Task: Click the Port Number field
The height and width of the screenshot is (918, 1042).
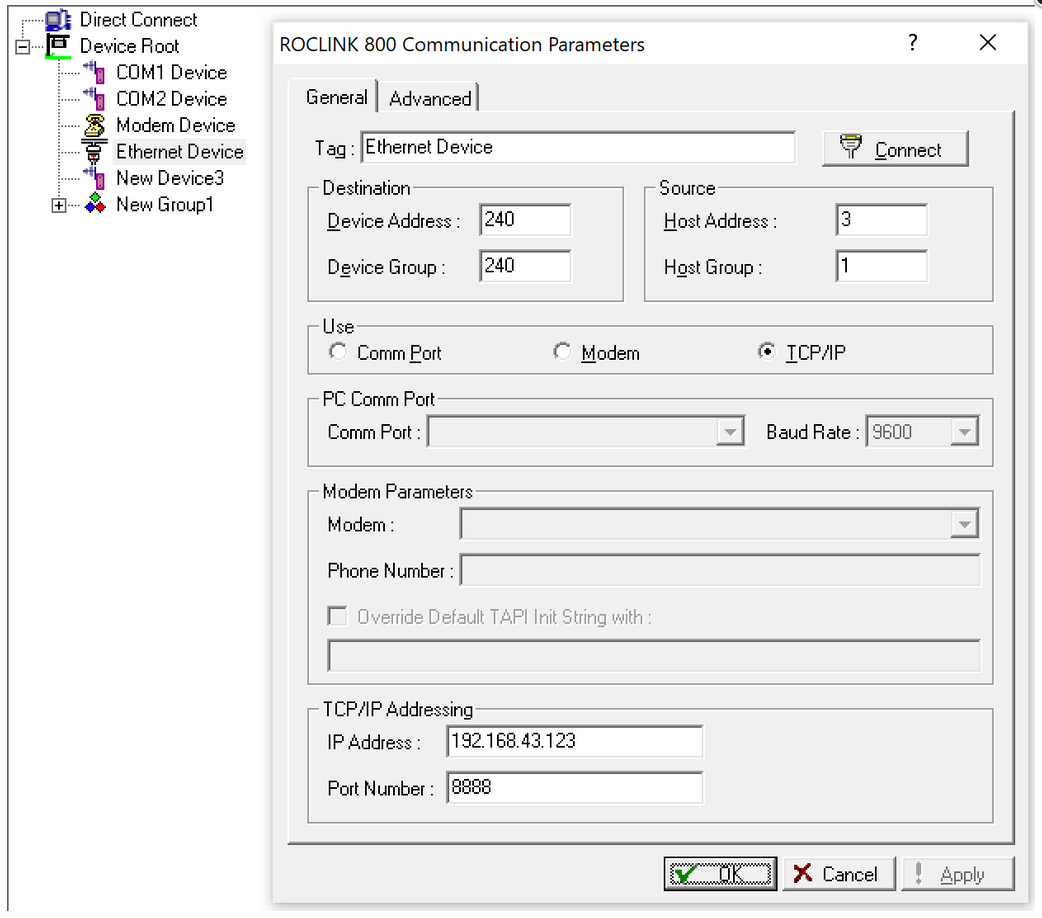Action: 575,788
